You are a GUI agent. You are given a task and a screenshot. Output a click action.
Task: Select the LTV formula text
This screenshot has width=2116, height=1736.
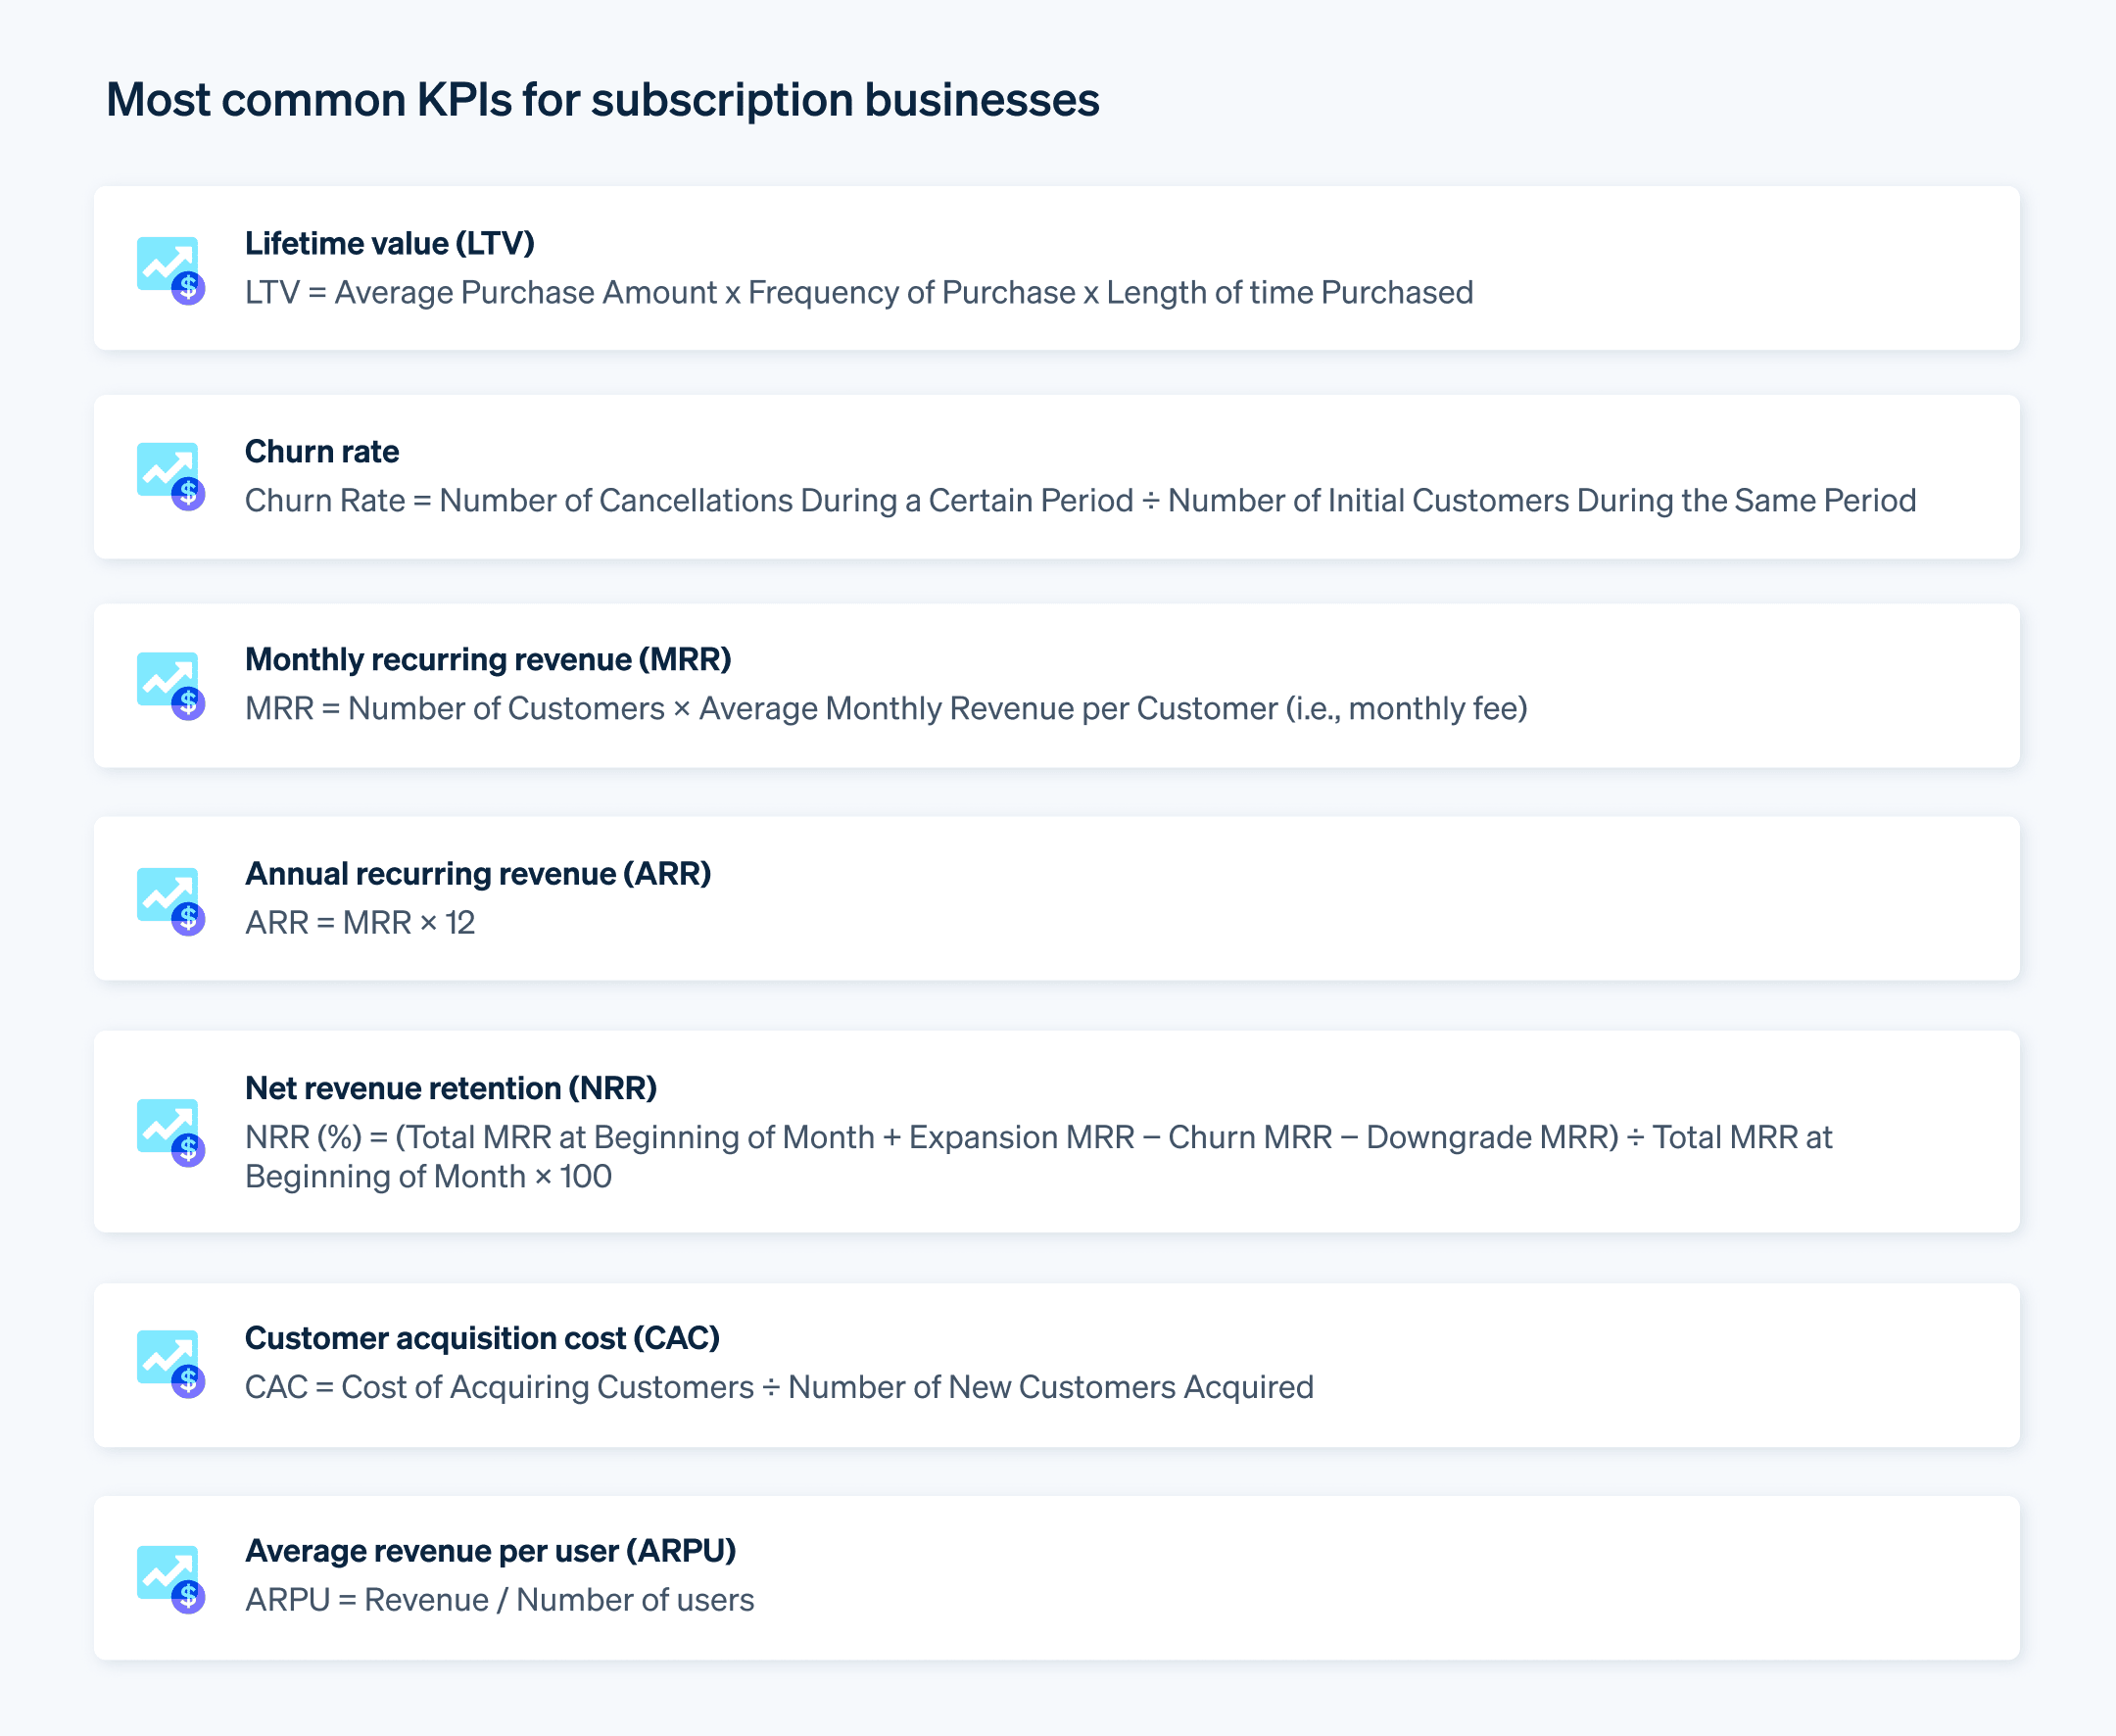coord(859,292)
